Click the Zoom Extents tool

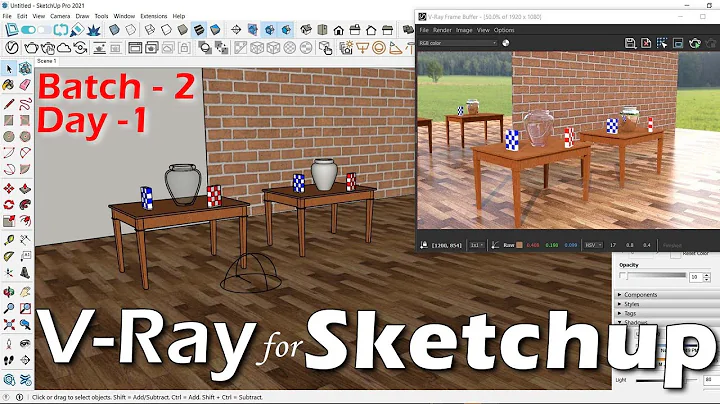tap(9, 325)
